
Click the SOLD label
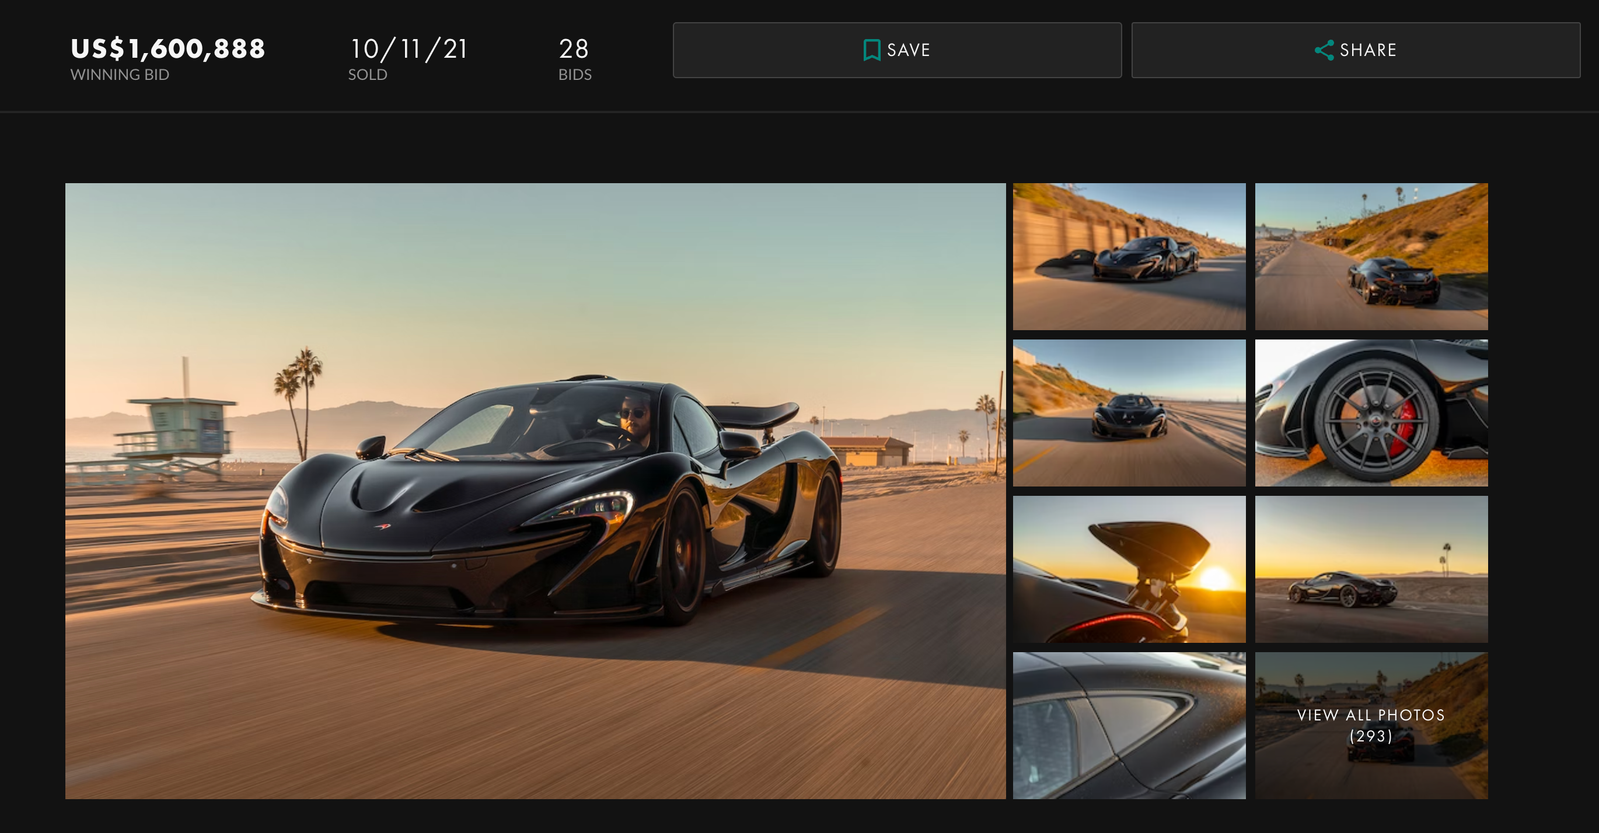(368, 75)
